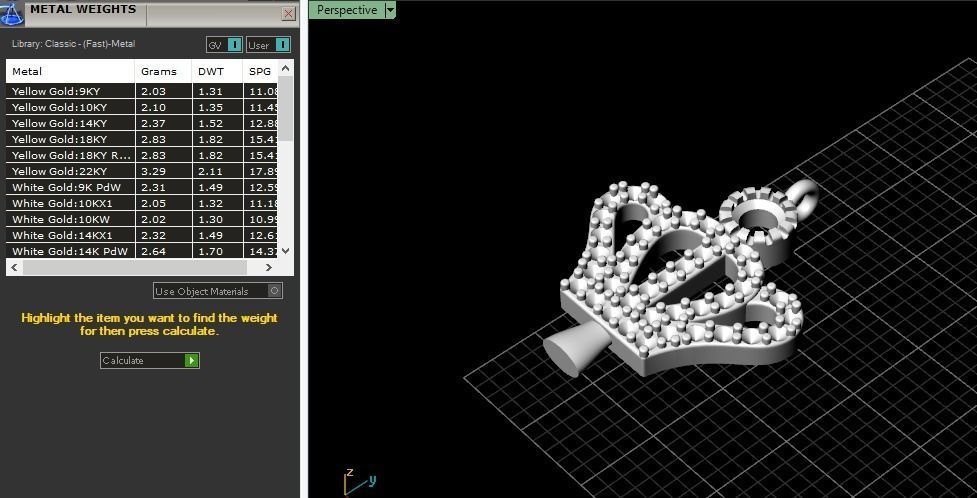Screen dimensions: 977x498
Task: Sort by the DWT column header
Action: (217, 71)
